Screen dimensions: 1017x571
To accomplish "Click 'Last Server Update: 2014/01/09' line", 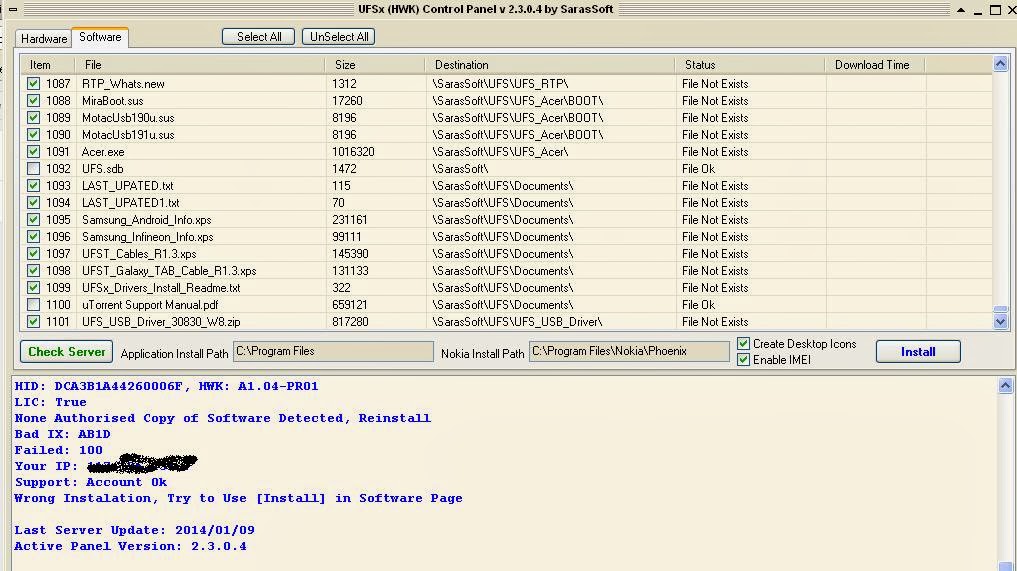I will tap(134, 530).
